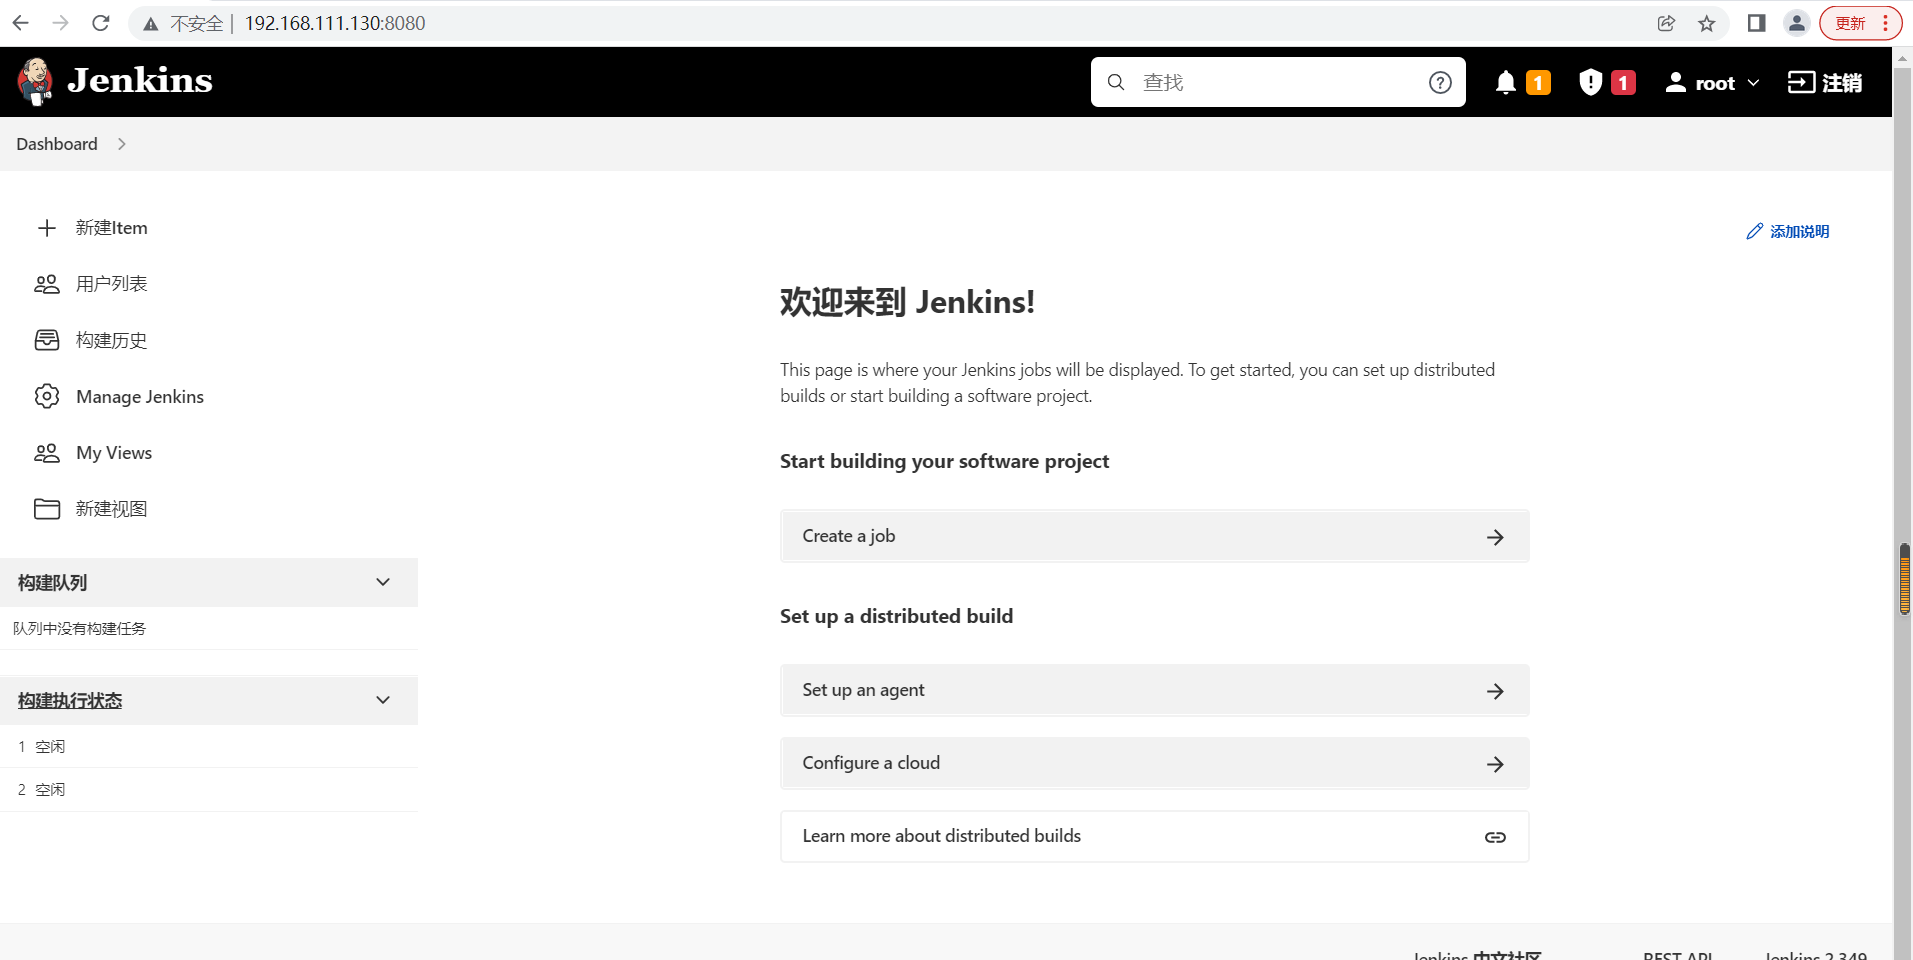Open My Views in the sidebar
The image size is (1913, 960).
tap(114, 453)
